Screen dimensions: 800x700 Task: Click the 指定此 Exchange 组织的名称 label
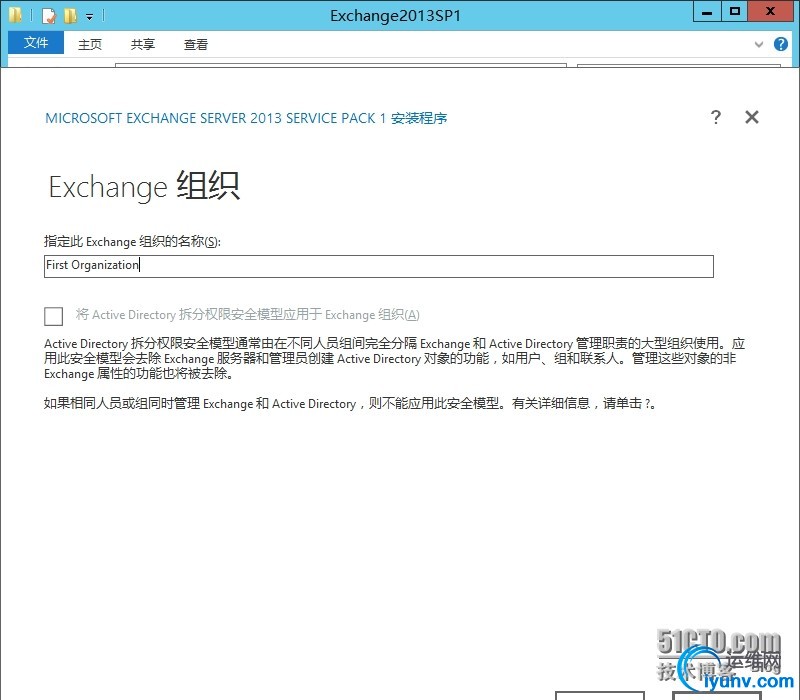coord(132,241)
